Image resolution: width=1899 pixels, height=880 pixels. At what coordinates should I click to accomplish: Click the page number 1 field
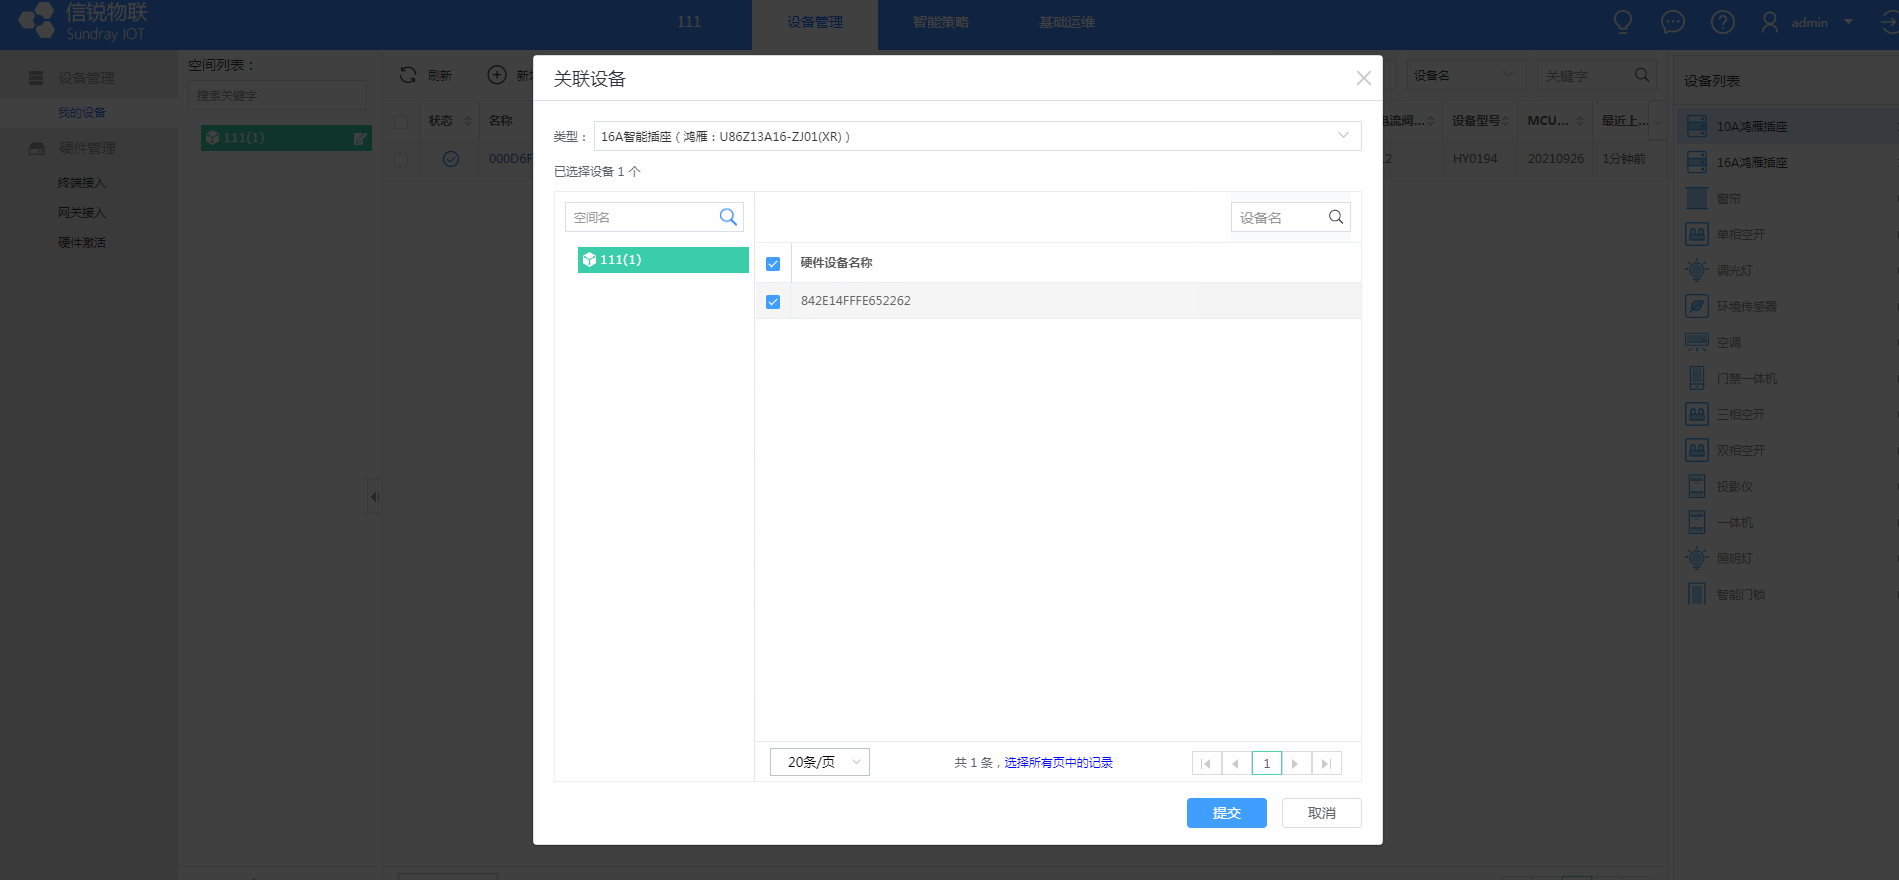pos(1267,763)
